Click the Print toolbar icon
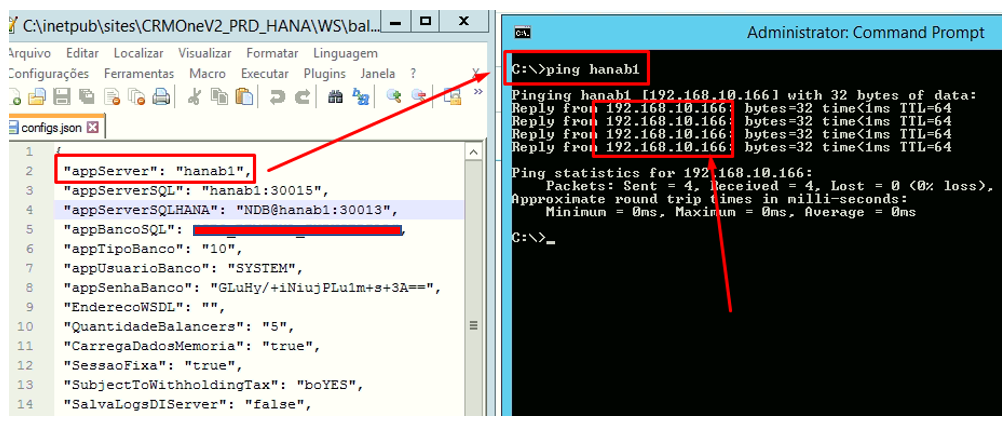The width and height of the screenshot is (1002, 427). 160,97
